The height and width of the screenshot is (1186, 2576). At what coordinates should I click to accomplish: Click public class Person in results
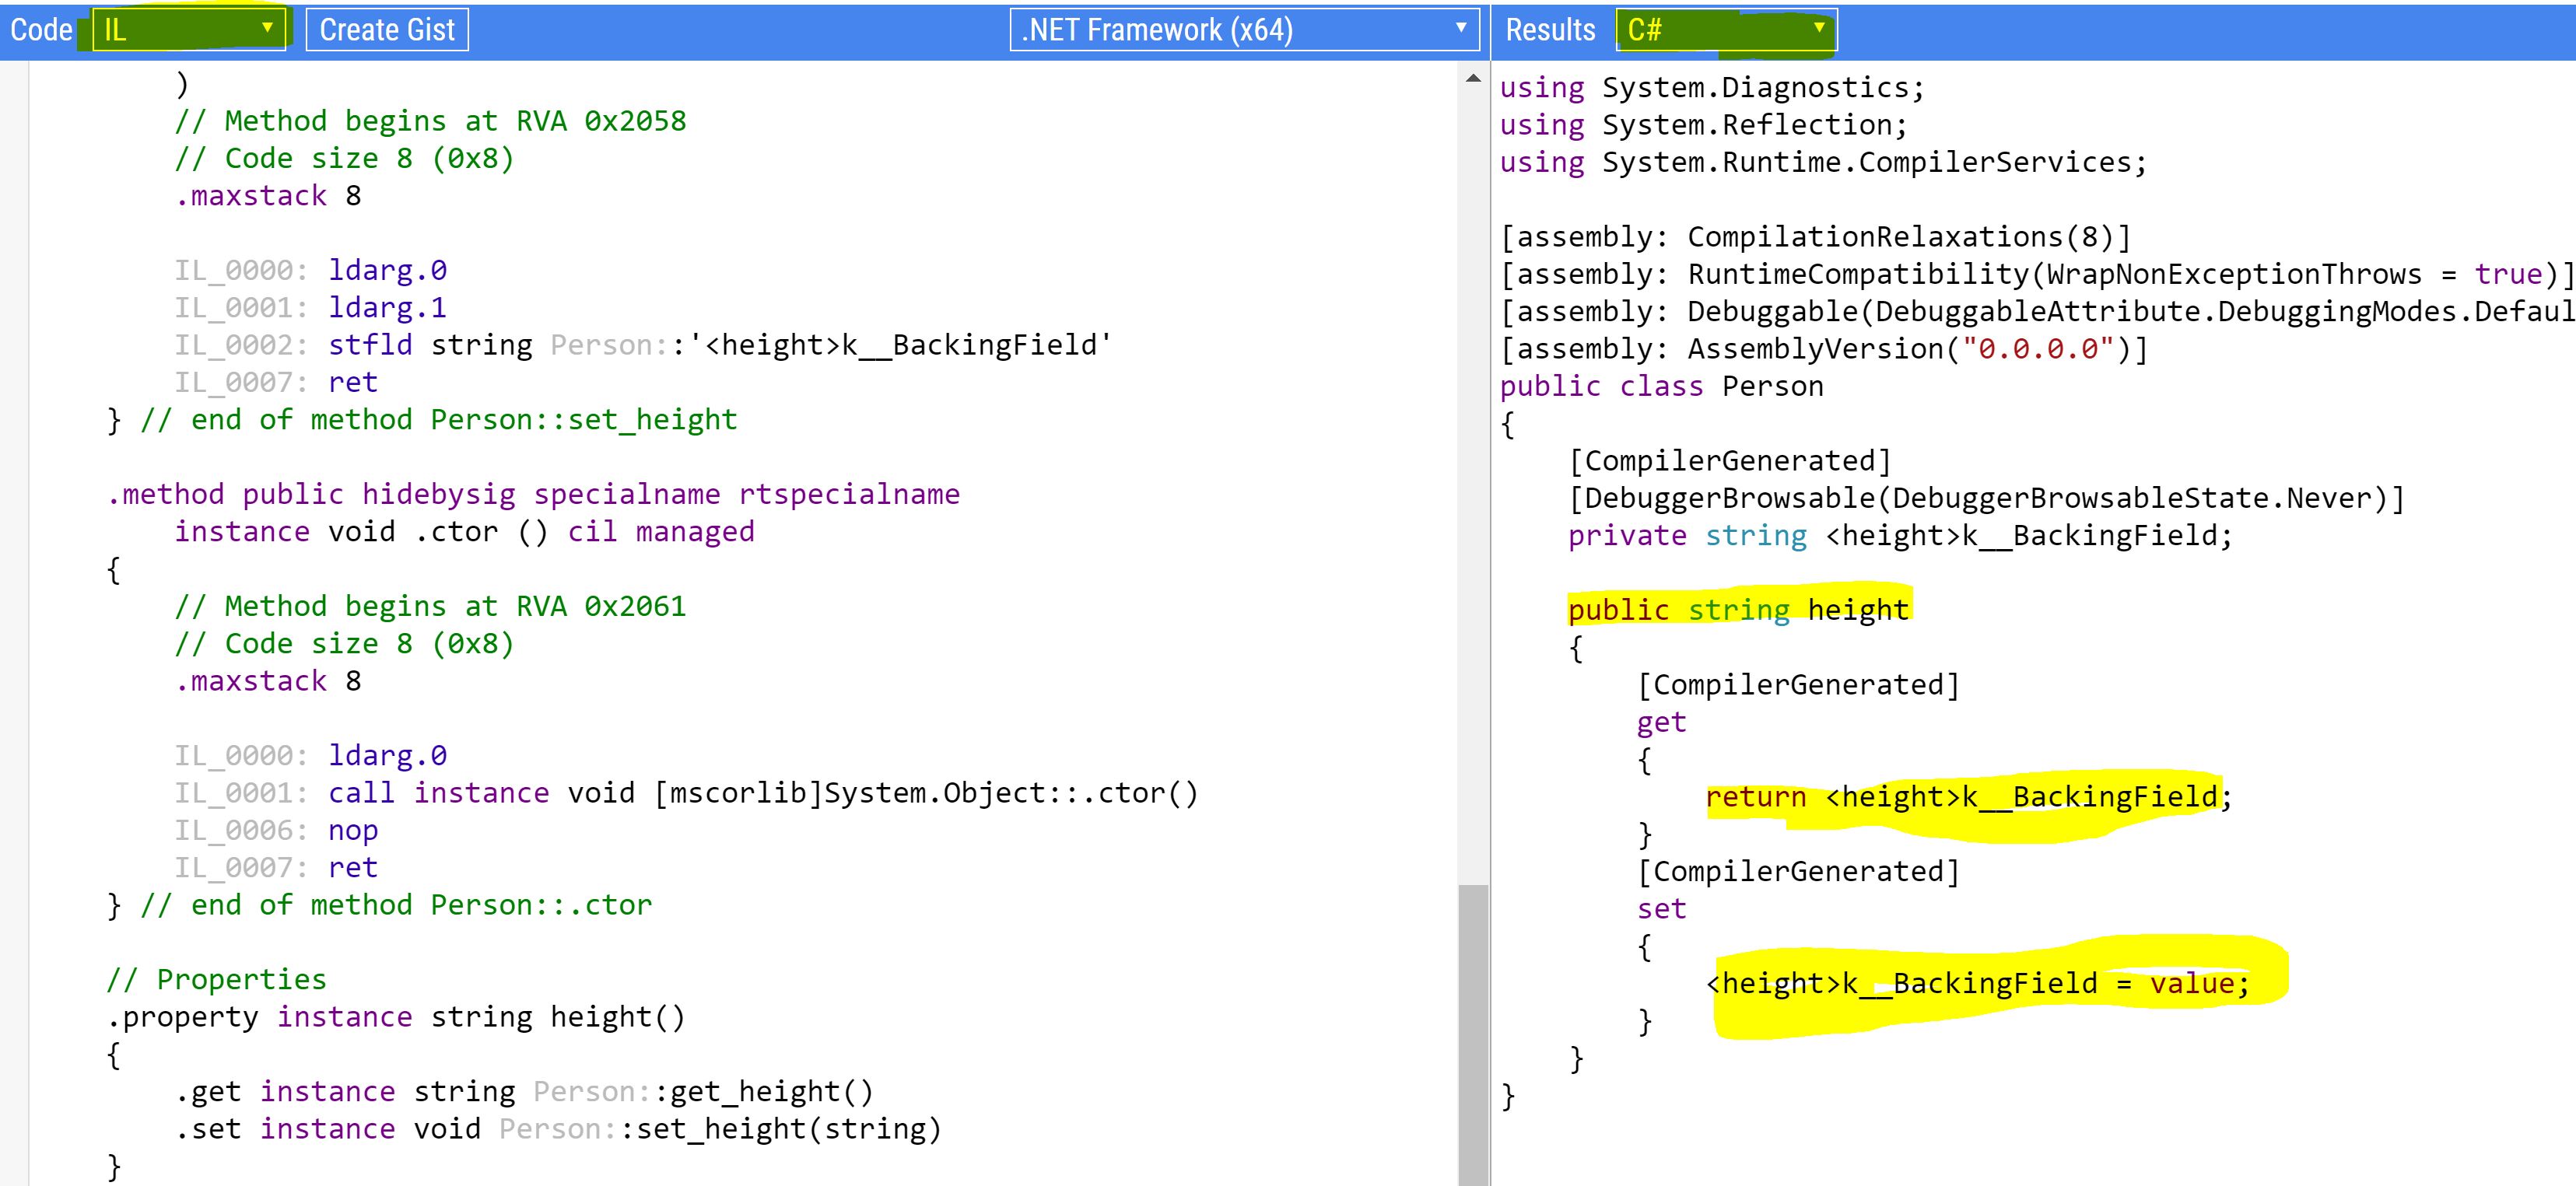tap(1661, 386)
